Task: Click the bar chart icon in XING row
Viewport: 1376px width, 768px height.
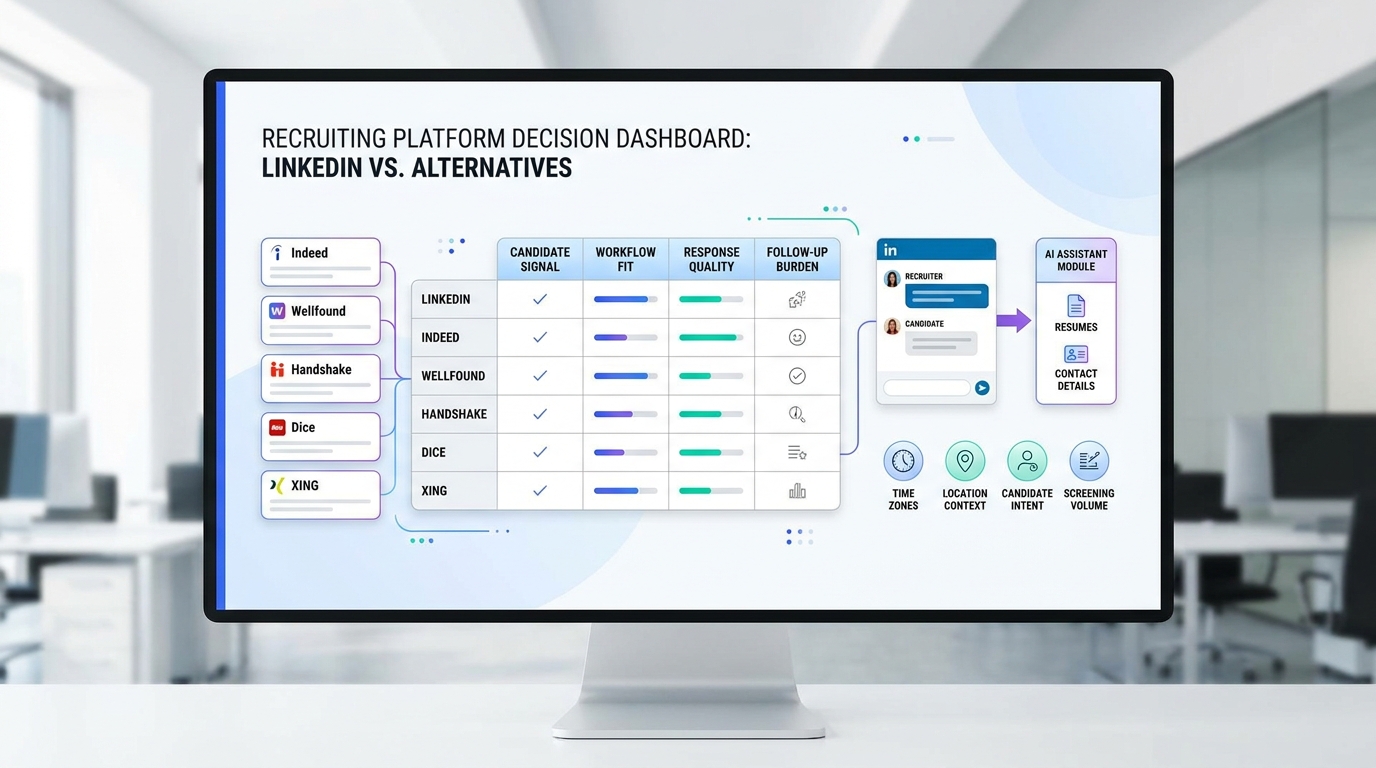Action: tap(797, 491)
